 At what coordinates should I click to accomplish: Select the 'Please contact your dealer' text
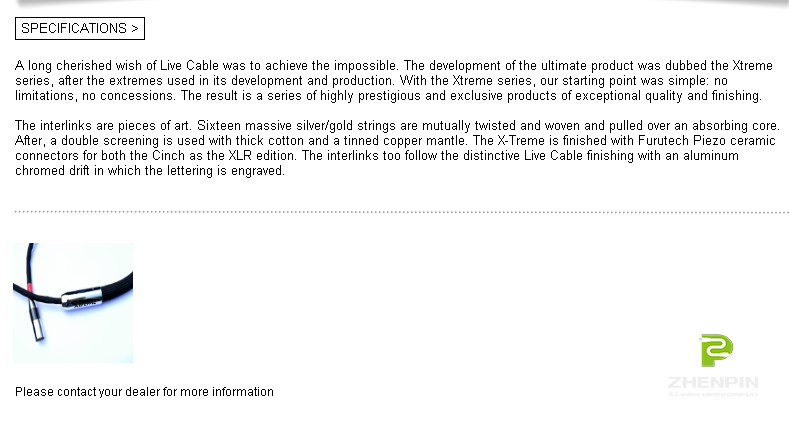click(144, 392)
